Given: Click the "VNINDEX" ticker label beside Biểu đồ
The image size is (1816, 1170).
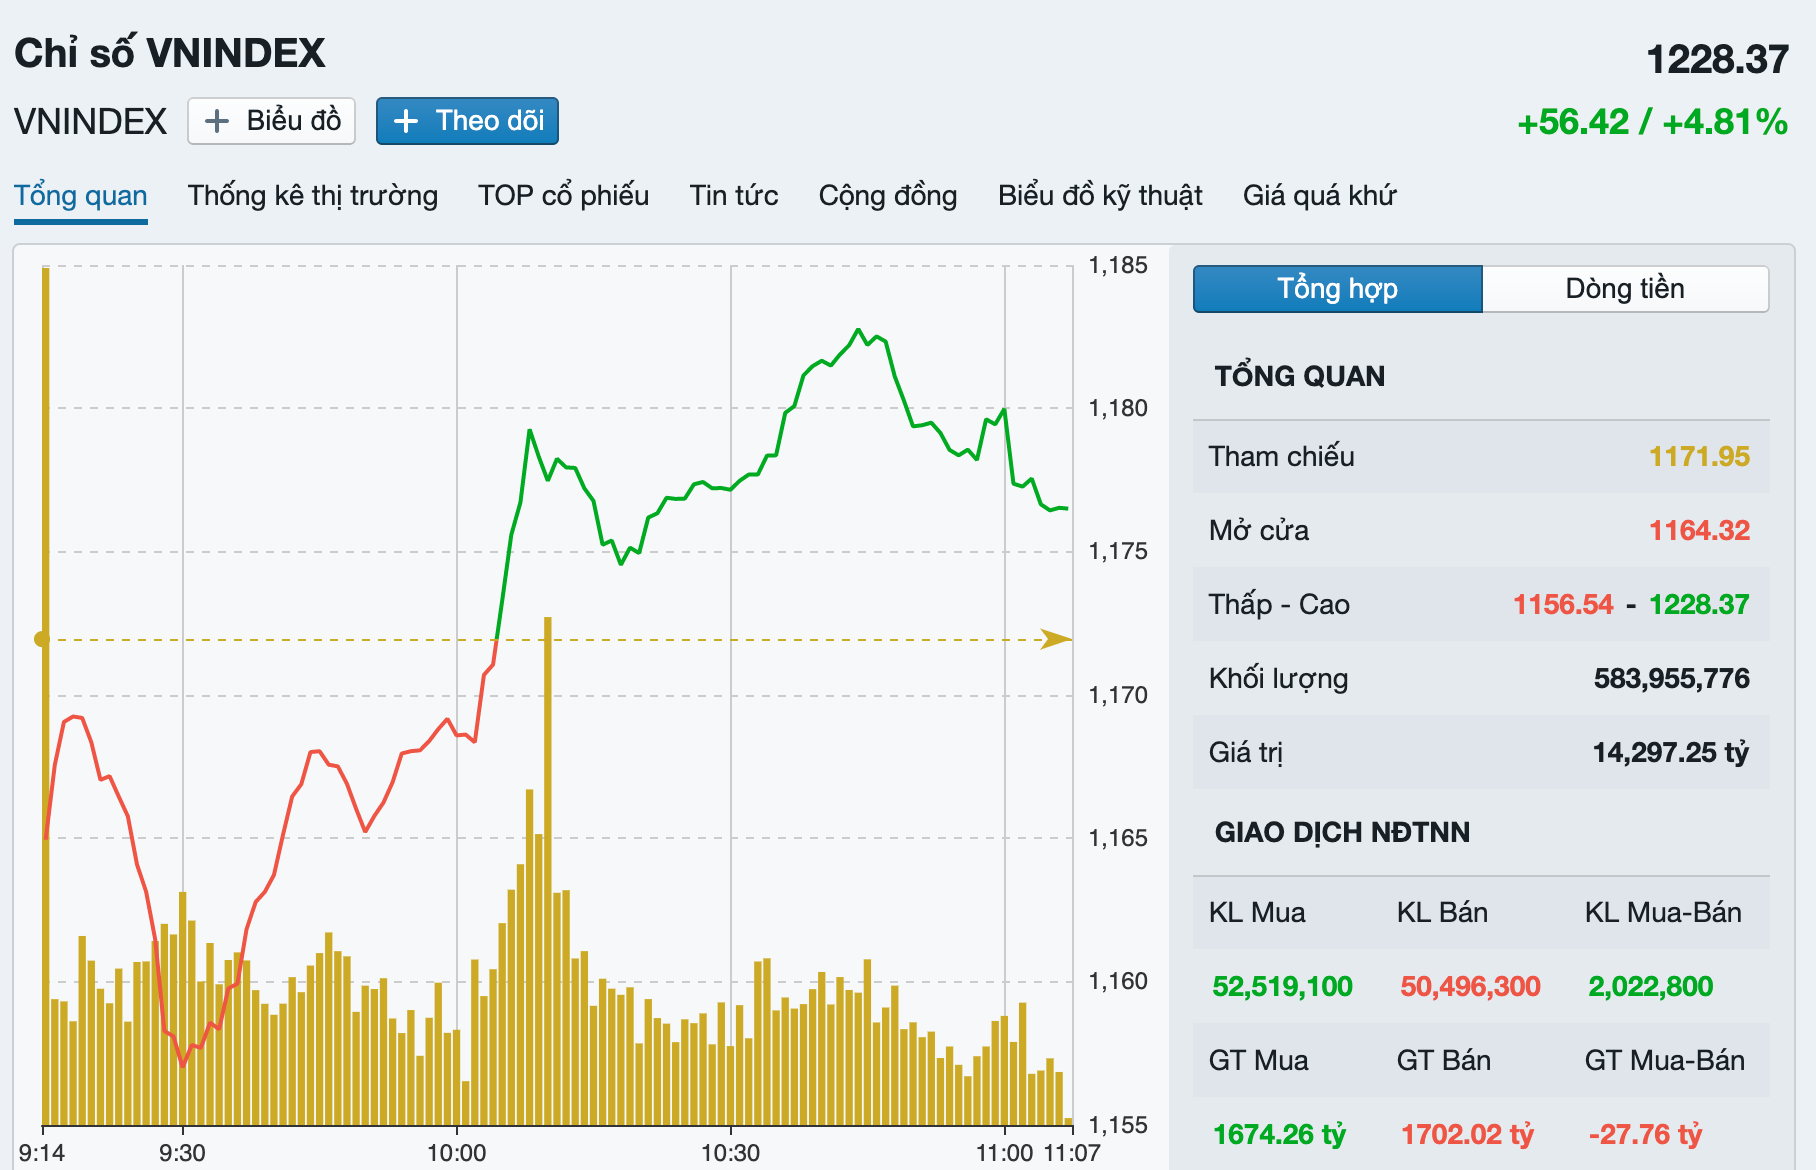Looking at the screenshot, I should 91,122.
